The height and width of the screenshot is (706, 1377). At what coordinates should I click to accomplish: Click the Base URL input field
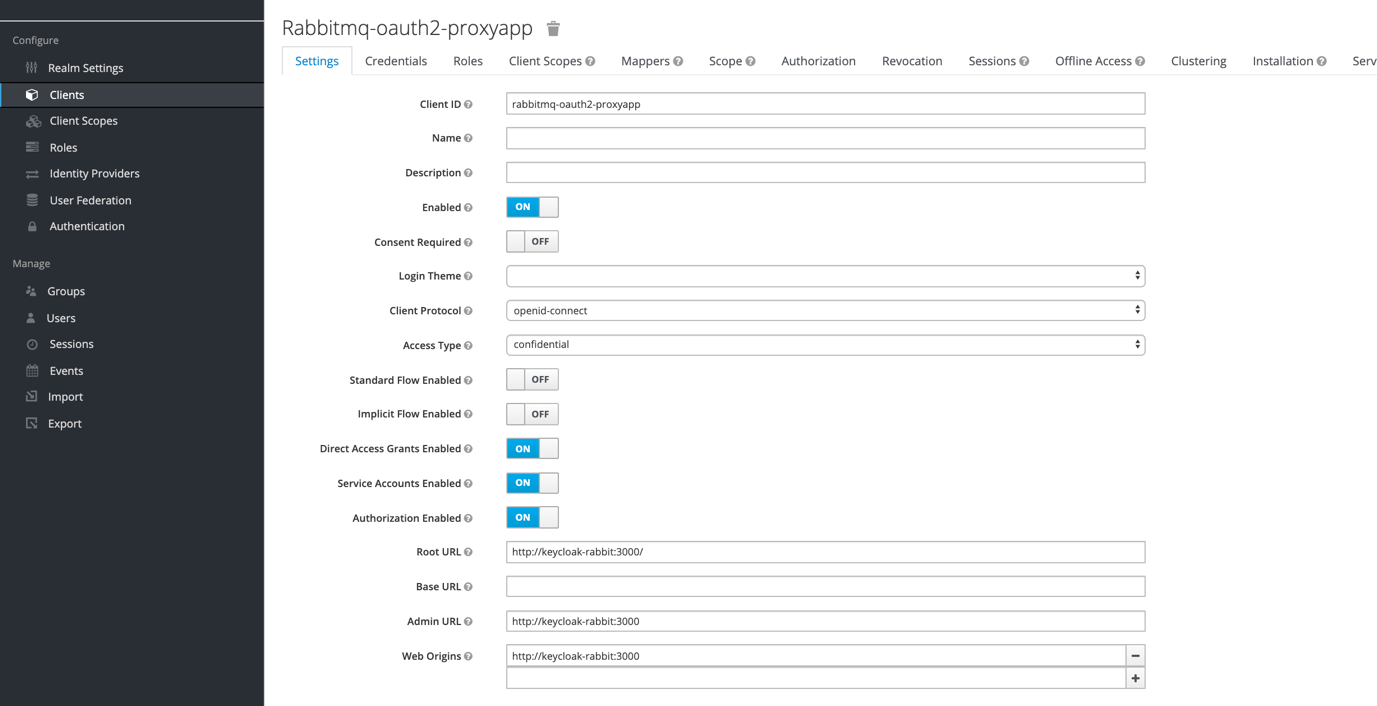tap(825, 586)
